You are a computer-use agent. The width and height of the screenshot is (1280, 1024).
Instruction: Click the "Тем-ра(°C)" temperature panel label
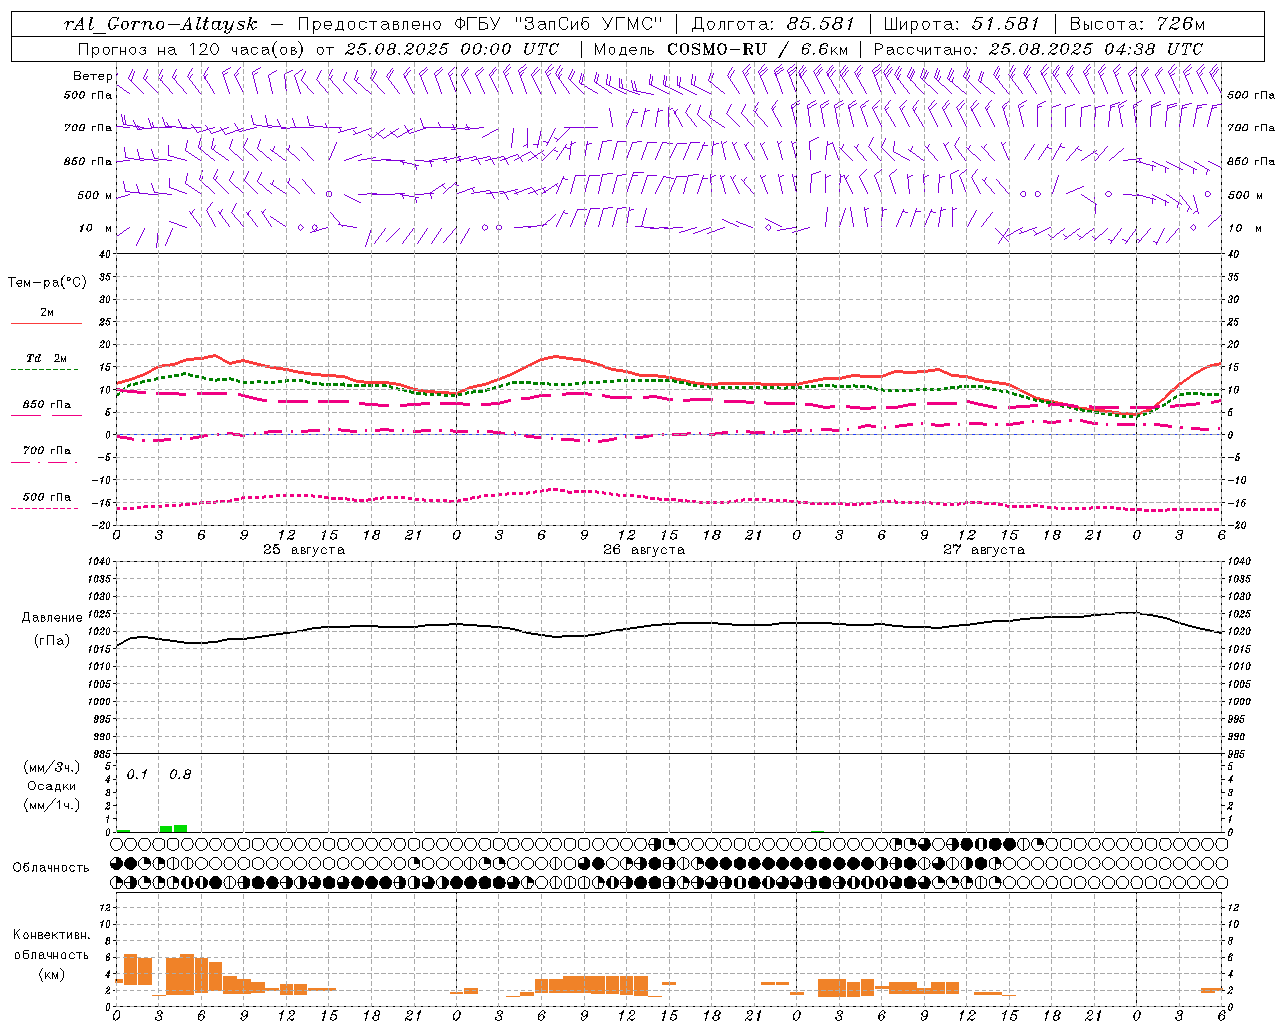point(47,283)
